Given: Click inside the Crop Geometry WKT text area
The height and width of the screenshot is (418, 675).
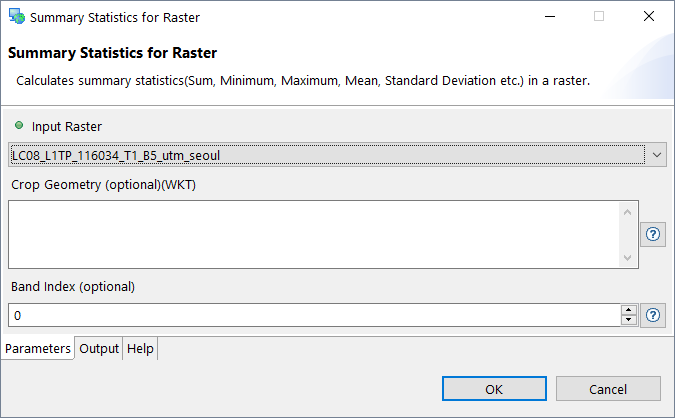Looking at the screenshot, I should tap(312, 234).
